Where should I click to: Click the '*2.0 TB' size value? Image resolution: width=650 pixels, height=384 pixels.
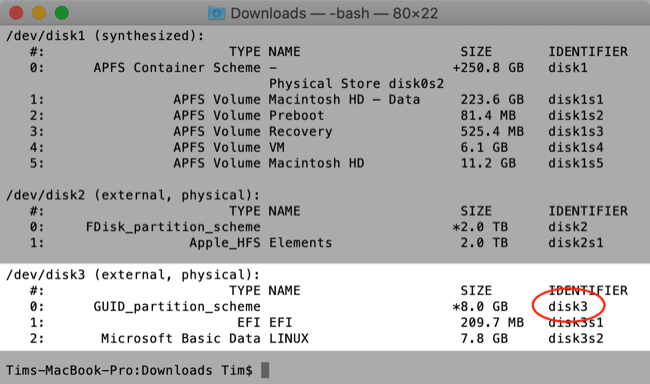[x=480, y=227]
